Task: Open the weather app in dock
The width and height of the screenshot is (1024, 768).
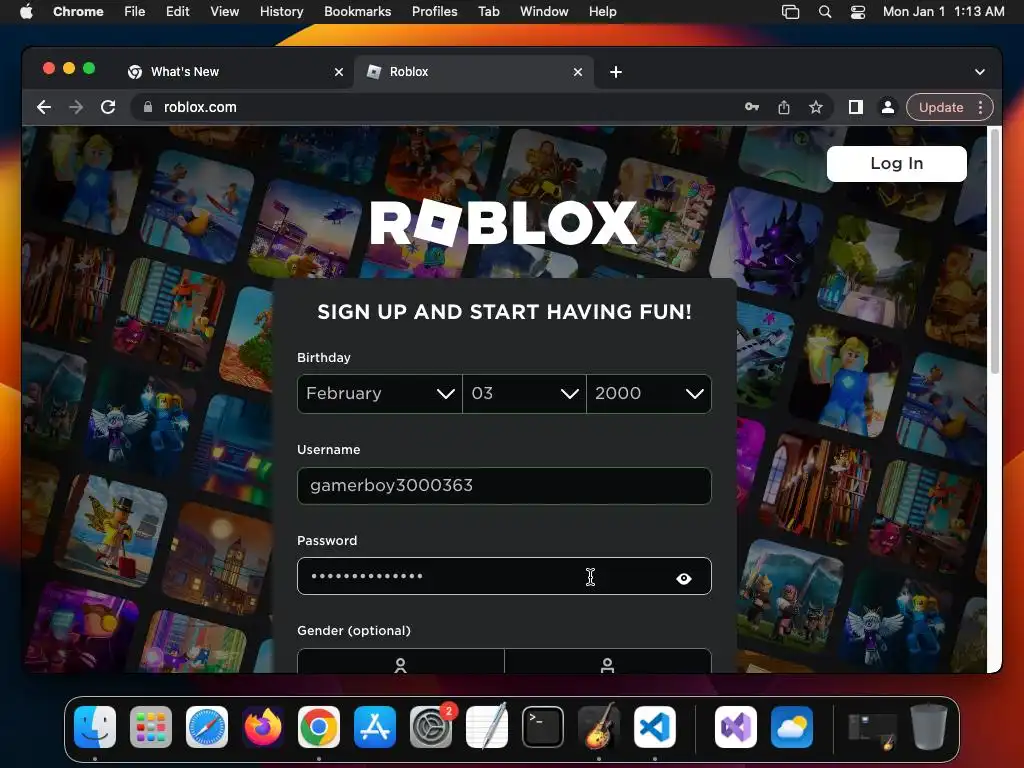Action: click(792, 727)
